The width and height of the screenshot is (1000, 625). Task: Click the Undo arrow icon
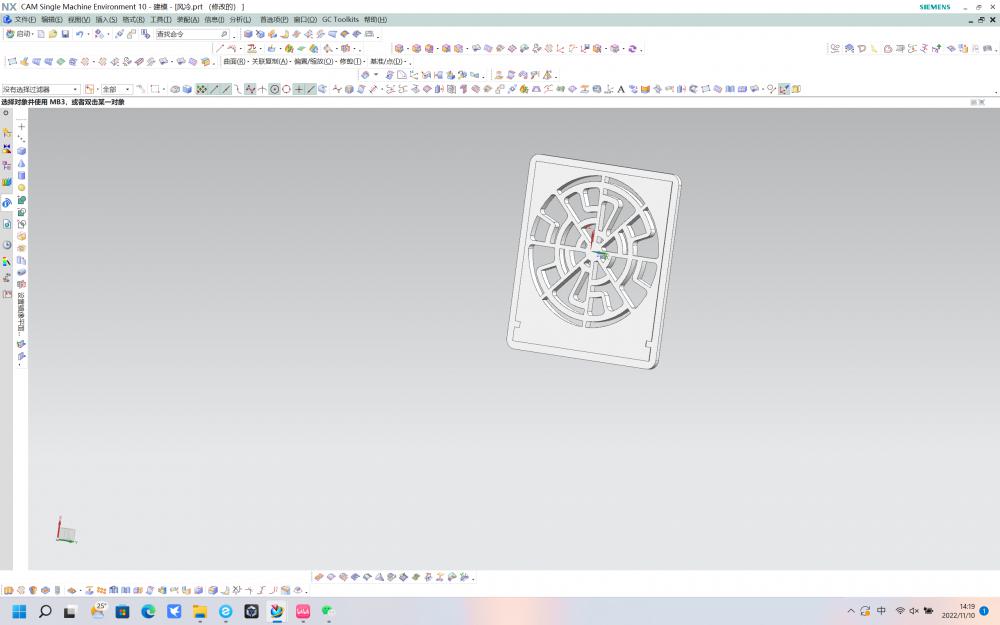coord(80,34)
